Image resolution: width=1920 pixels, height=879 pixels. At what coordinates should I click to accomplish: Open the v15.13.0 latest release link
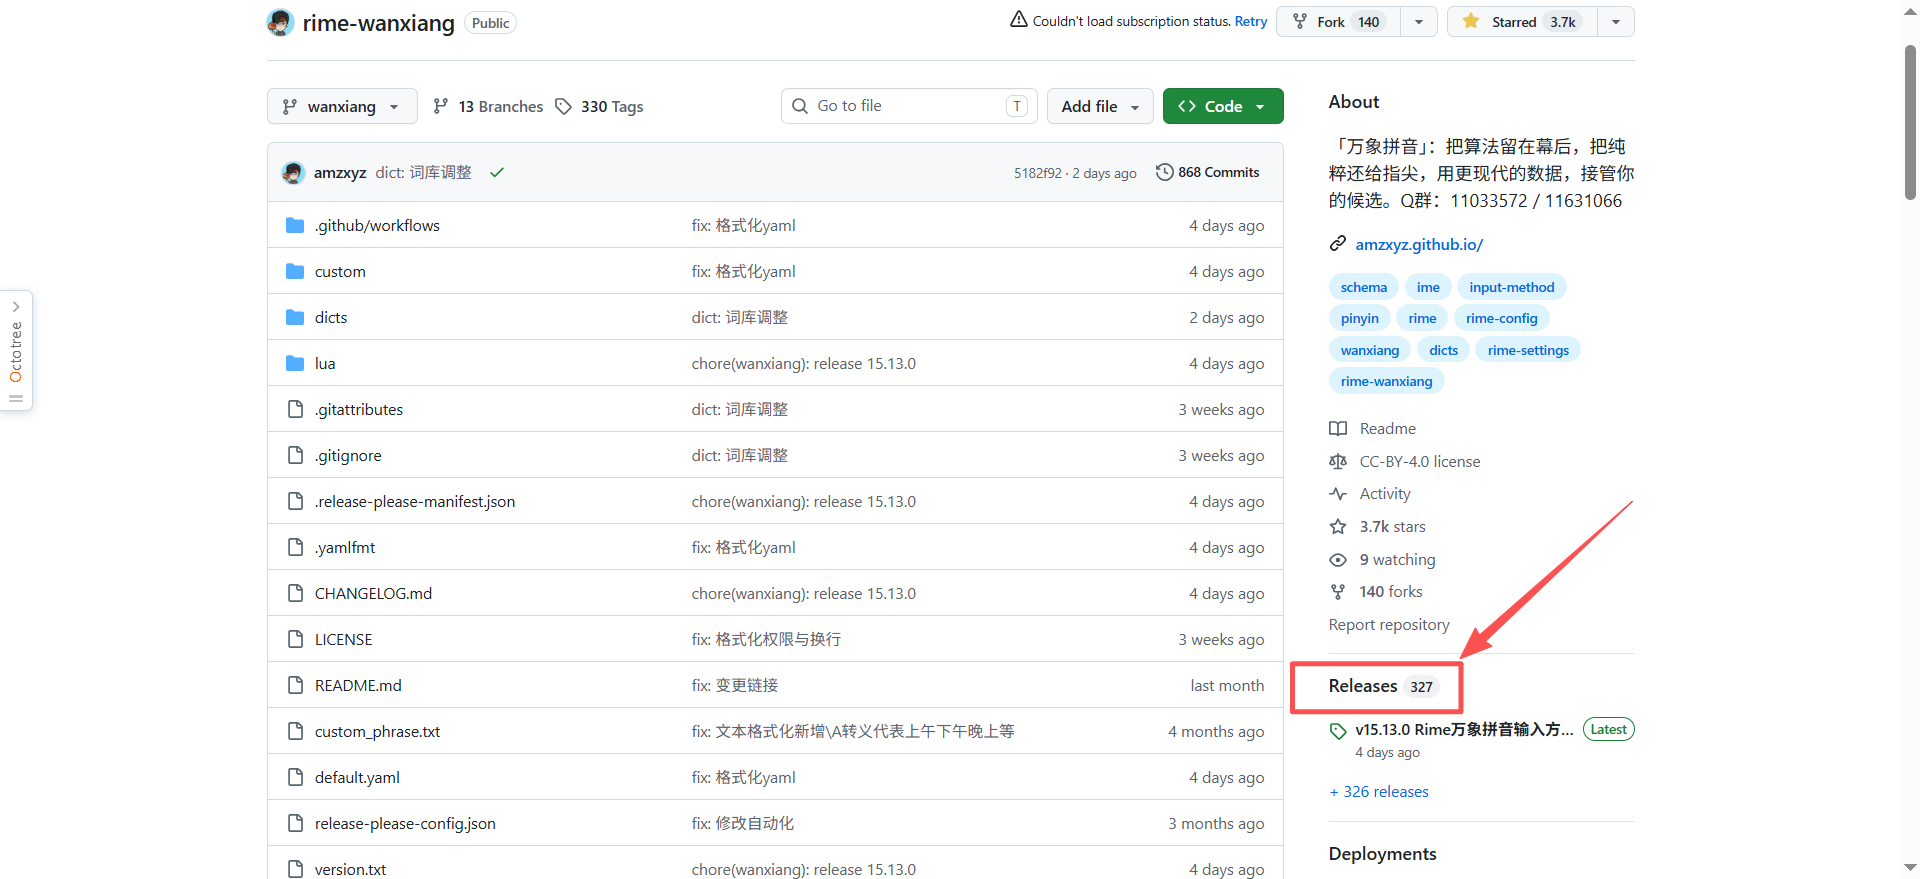coord(1464,729)
